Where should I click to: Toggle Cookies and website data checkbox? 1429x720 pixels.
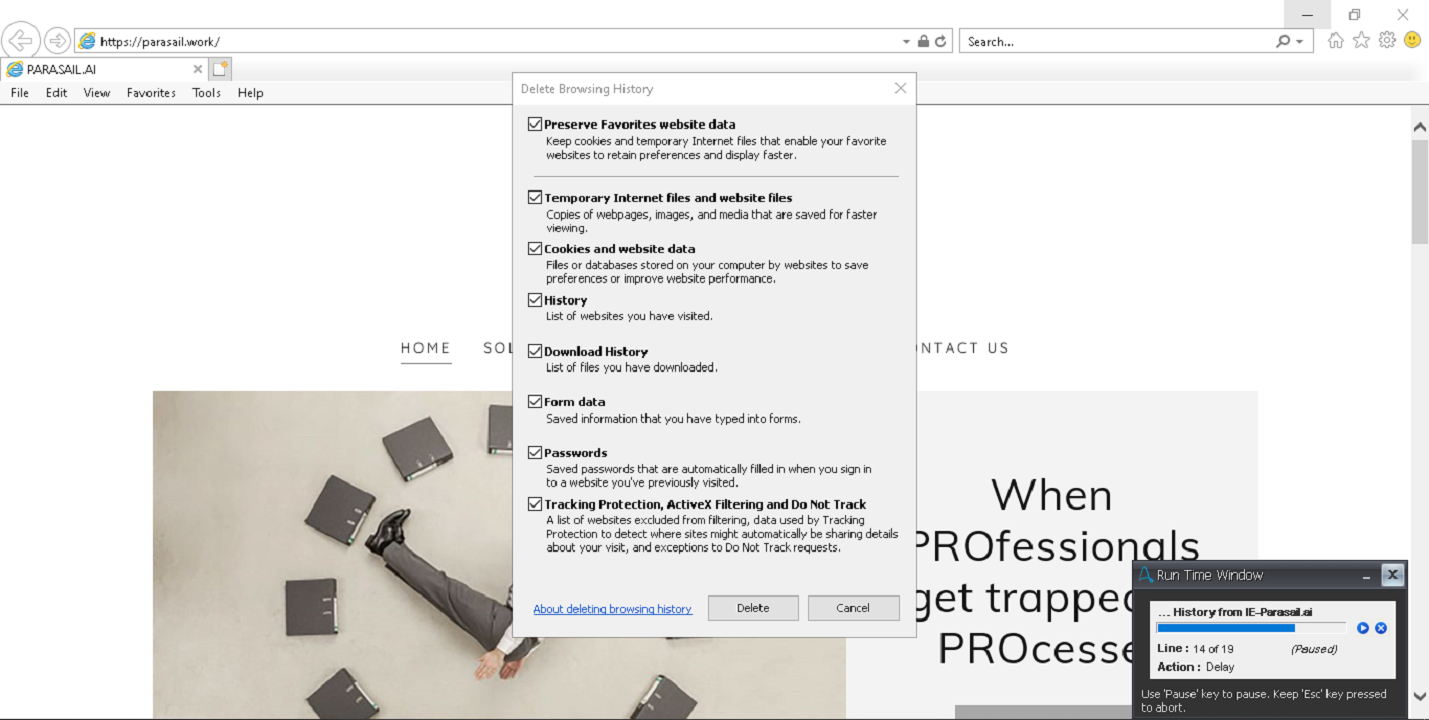(535, 249)
